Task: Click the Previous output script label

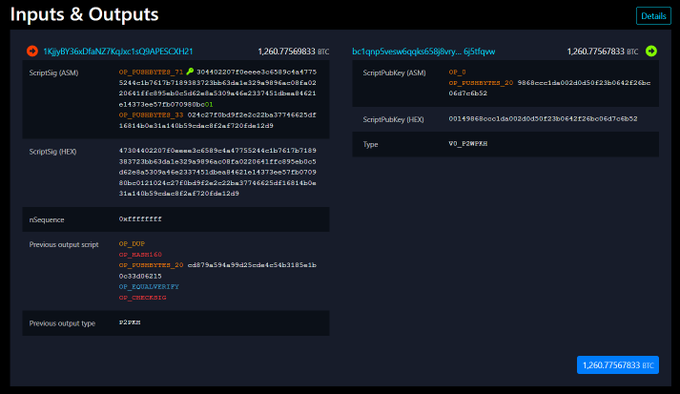Action: tap(64, 244)
